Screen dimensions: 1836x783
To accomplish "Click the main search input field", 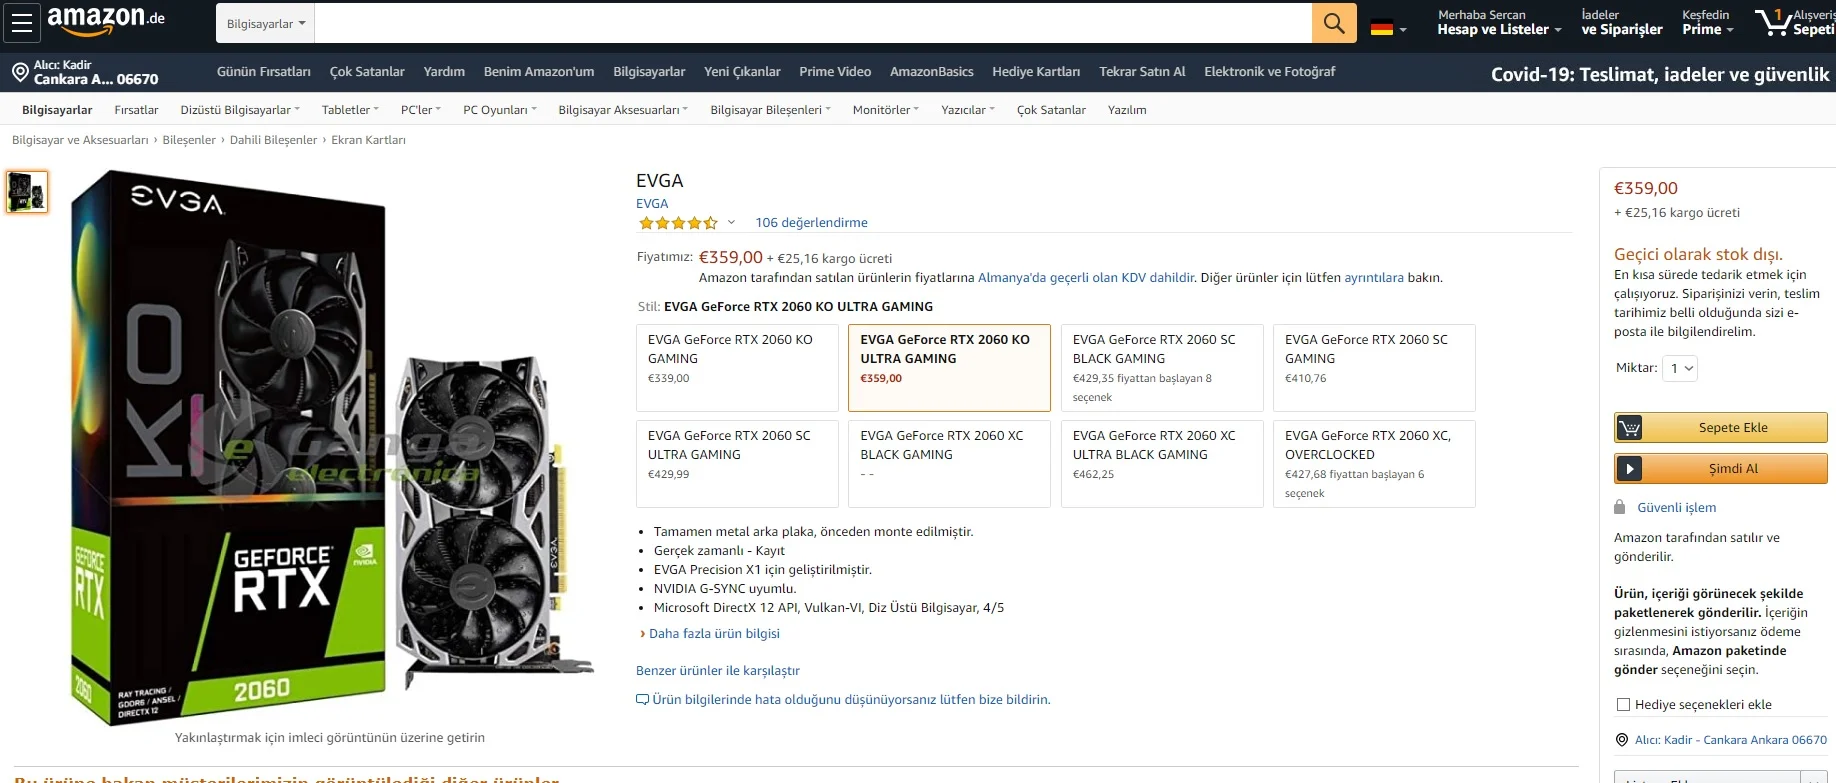I will coord(812,23).
